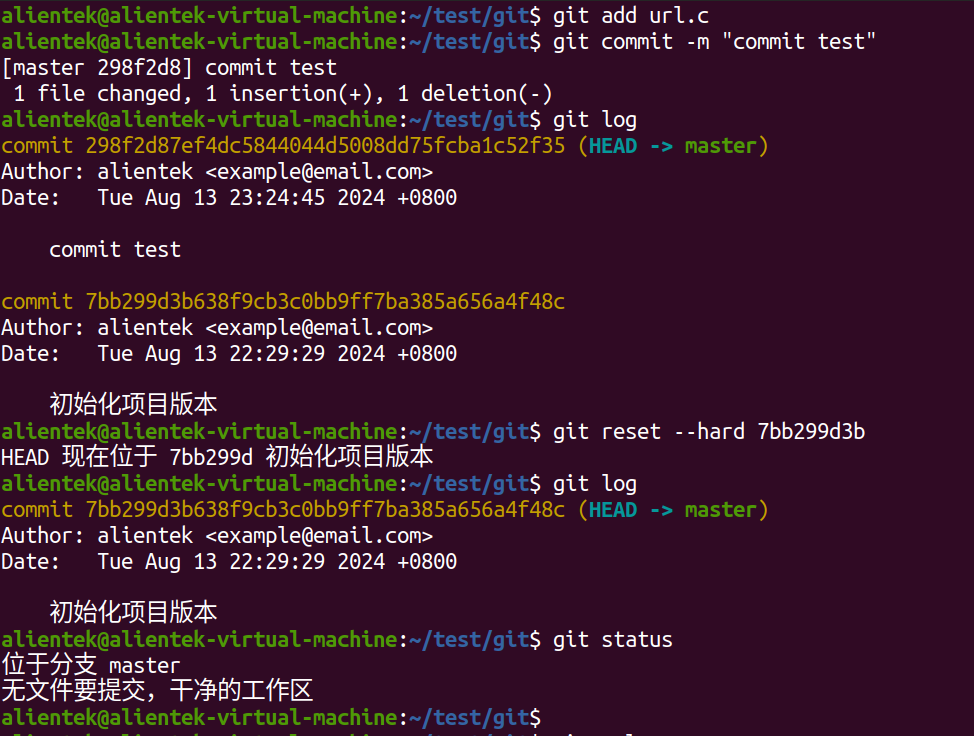974x736 pixels.
Task: Click the "无文件要提交，干净的工作区" message
Action: click(x=157, y=691)
